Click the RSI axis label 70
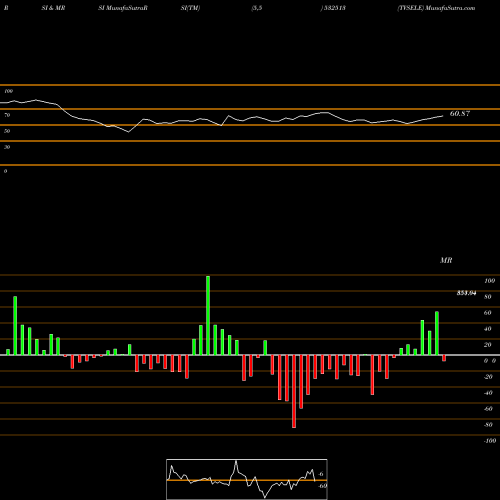The image size is (500, 500). [x=7, y=115]
